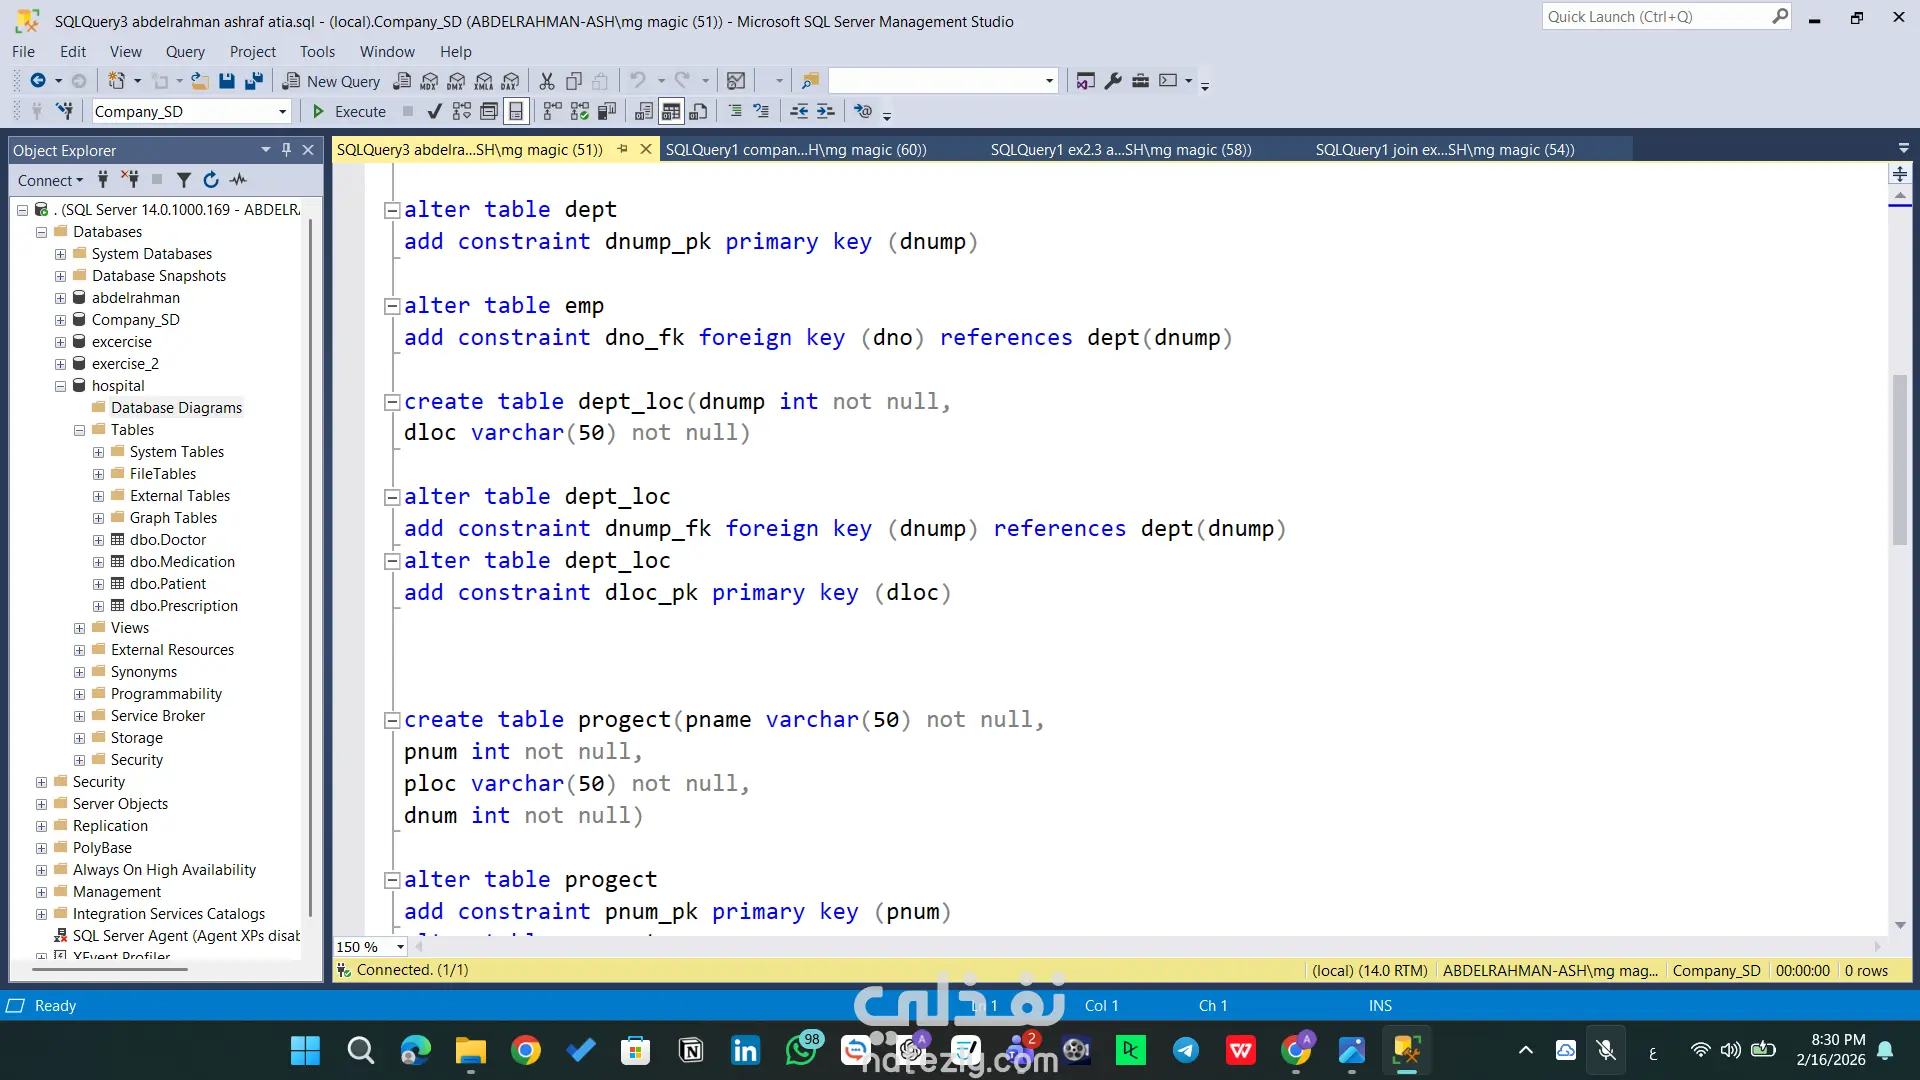The image size is (1920, 1080).
Task: Collapse the alter table dept code block
Action: pyautogui.click(x=392, y=210)
